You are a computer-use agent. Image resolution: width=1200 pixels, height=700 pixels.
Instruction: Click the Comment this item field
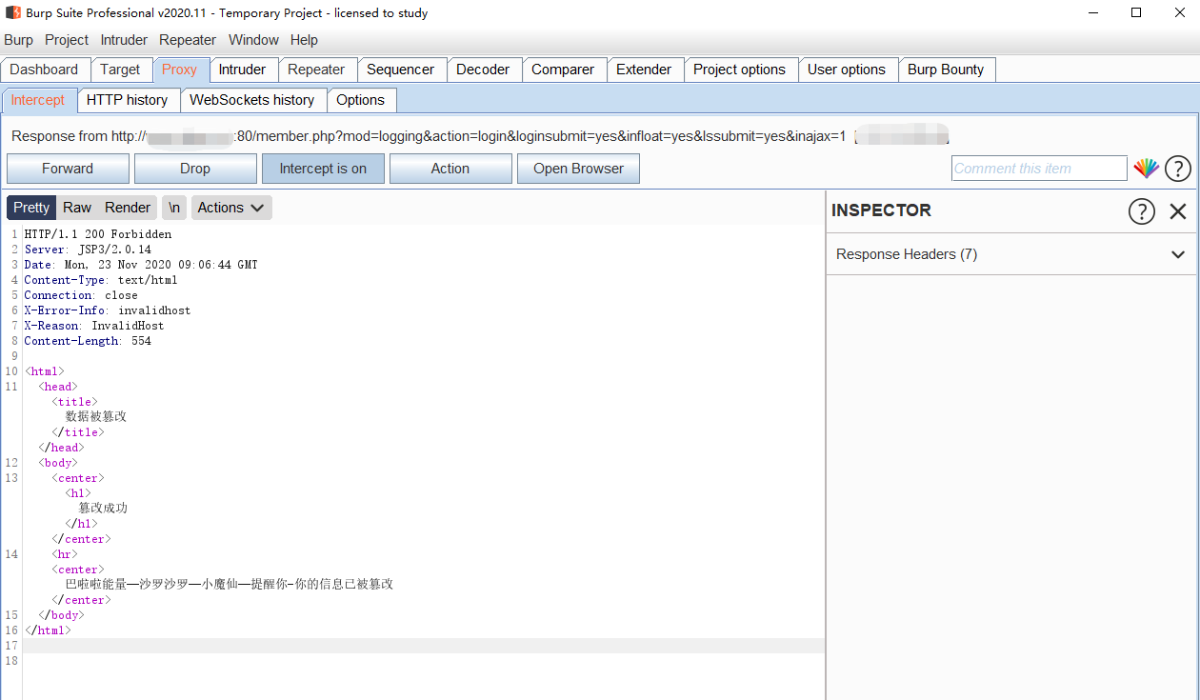1038,168
